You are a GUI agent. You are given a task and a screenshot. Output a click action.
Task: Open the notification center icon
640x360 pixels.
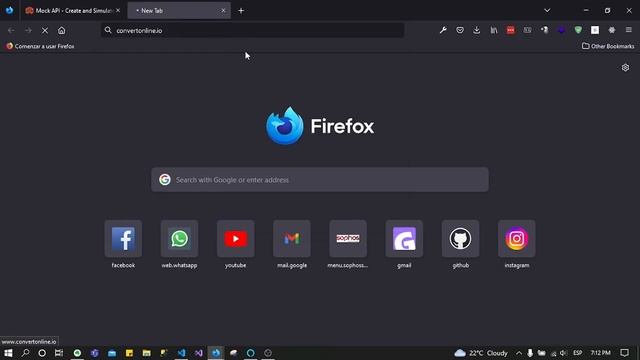point(624,353)
